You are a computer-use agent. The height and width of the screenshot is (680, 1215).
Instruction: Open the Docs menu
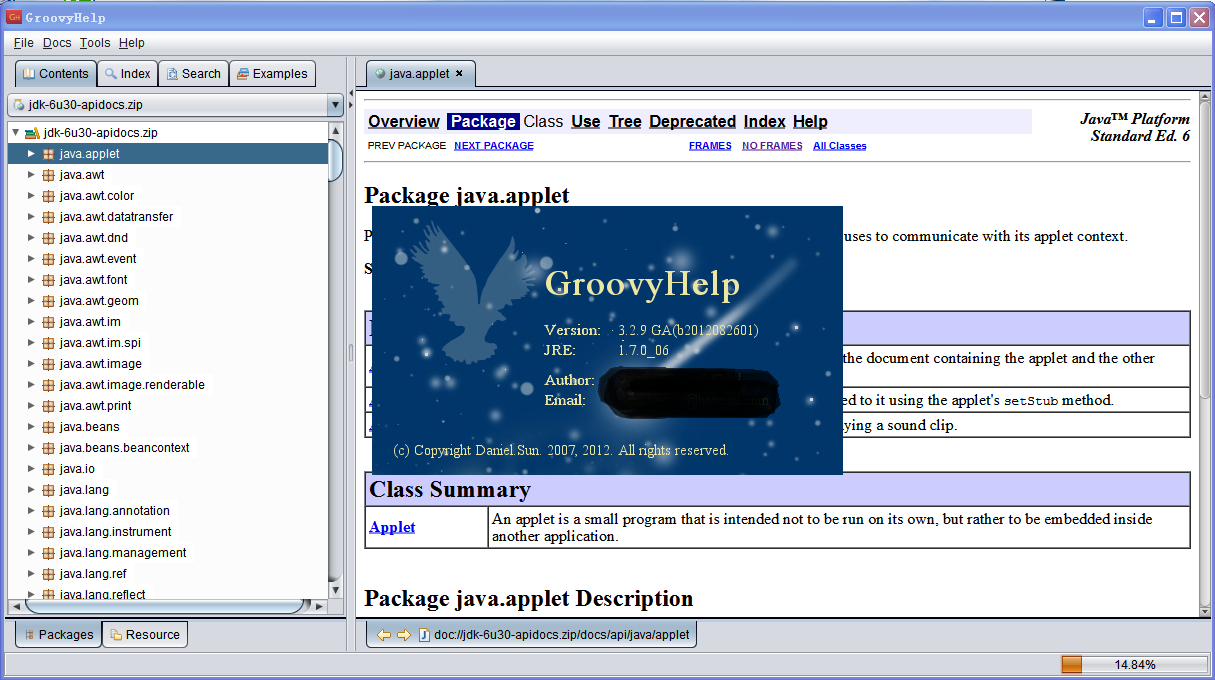click(x=57, y=43)
